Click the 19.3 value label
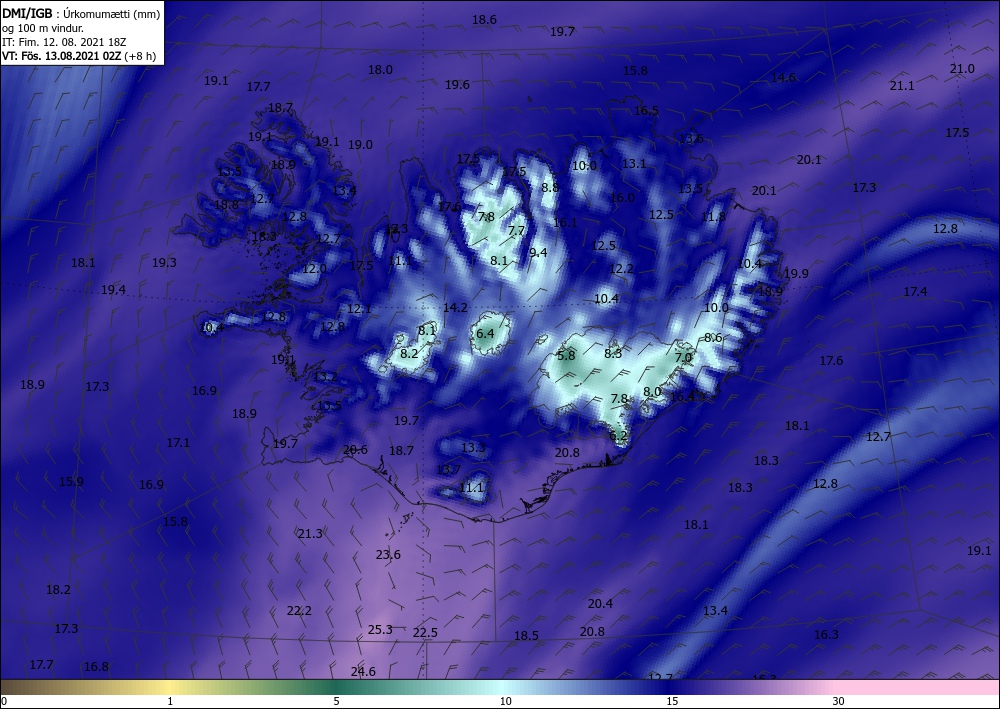The image size is (1000, 709). coord(165,262)
